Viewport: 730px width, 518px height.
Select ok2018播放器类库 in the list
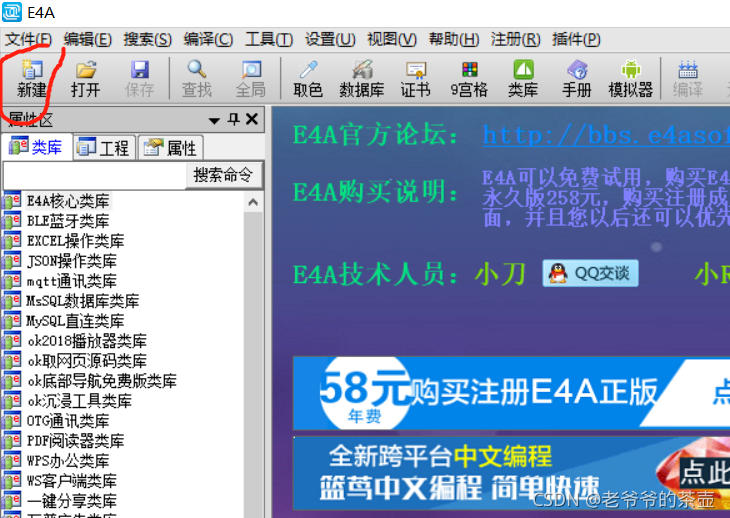point(87,341)
